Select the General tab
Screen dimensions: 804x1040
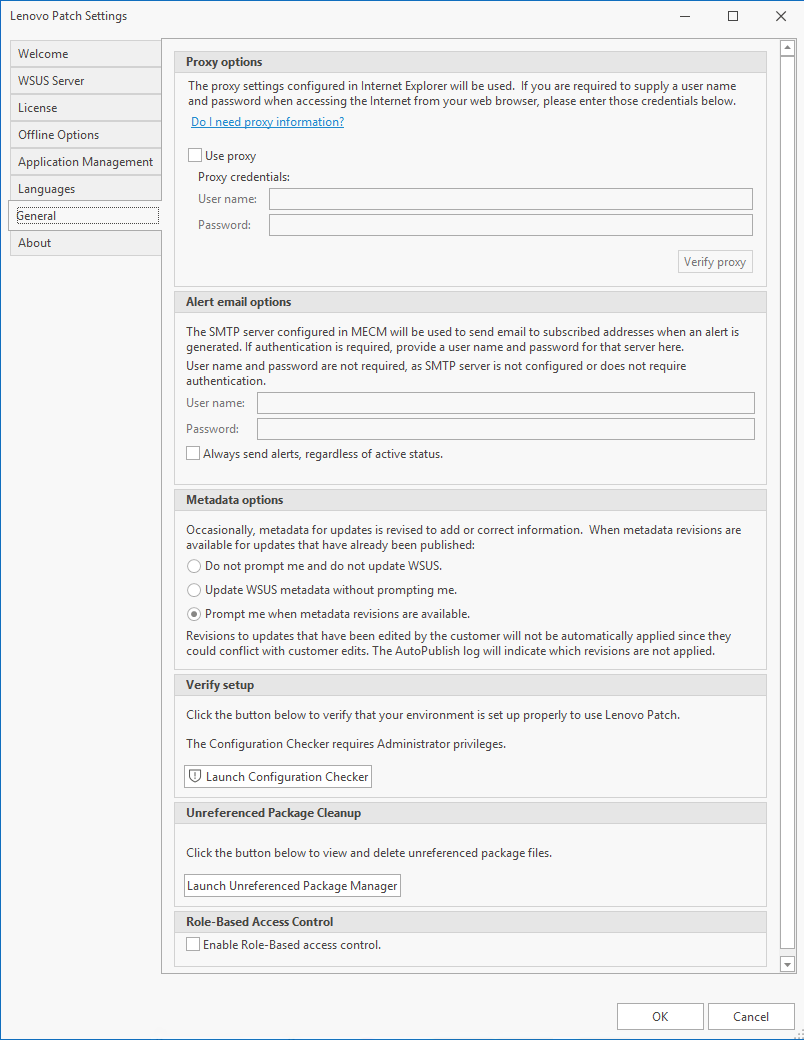[86, 216]
